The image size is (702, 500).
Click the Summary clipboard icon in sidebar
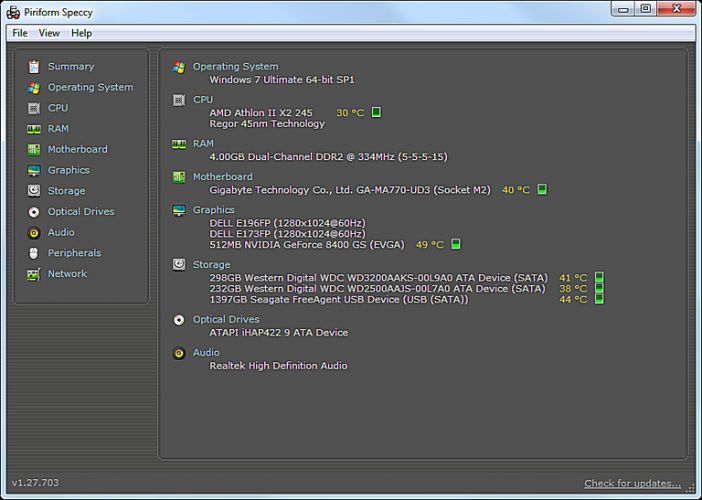[x=34, y=67]
